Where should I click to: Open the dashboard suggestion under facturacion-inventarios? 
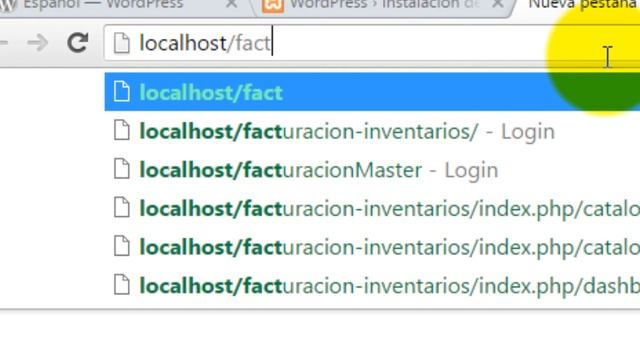372,285
